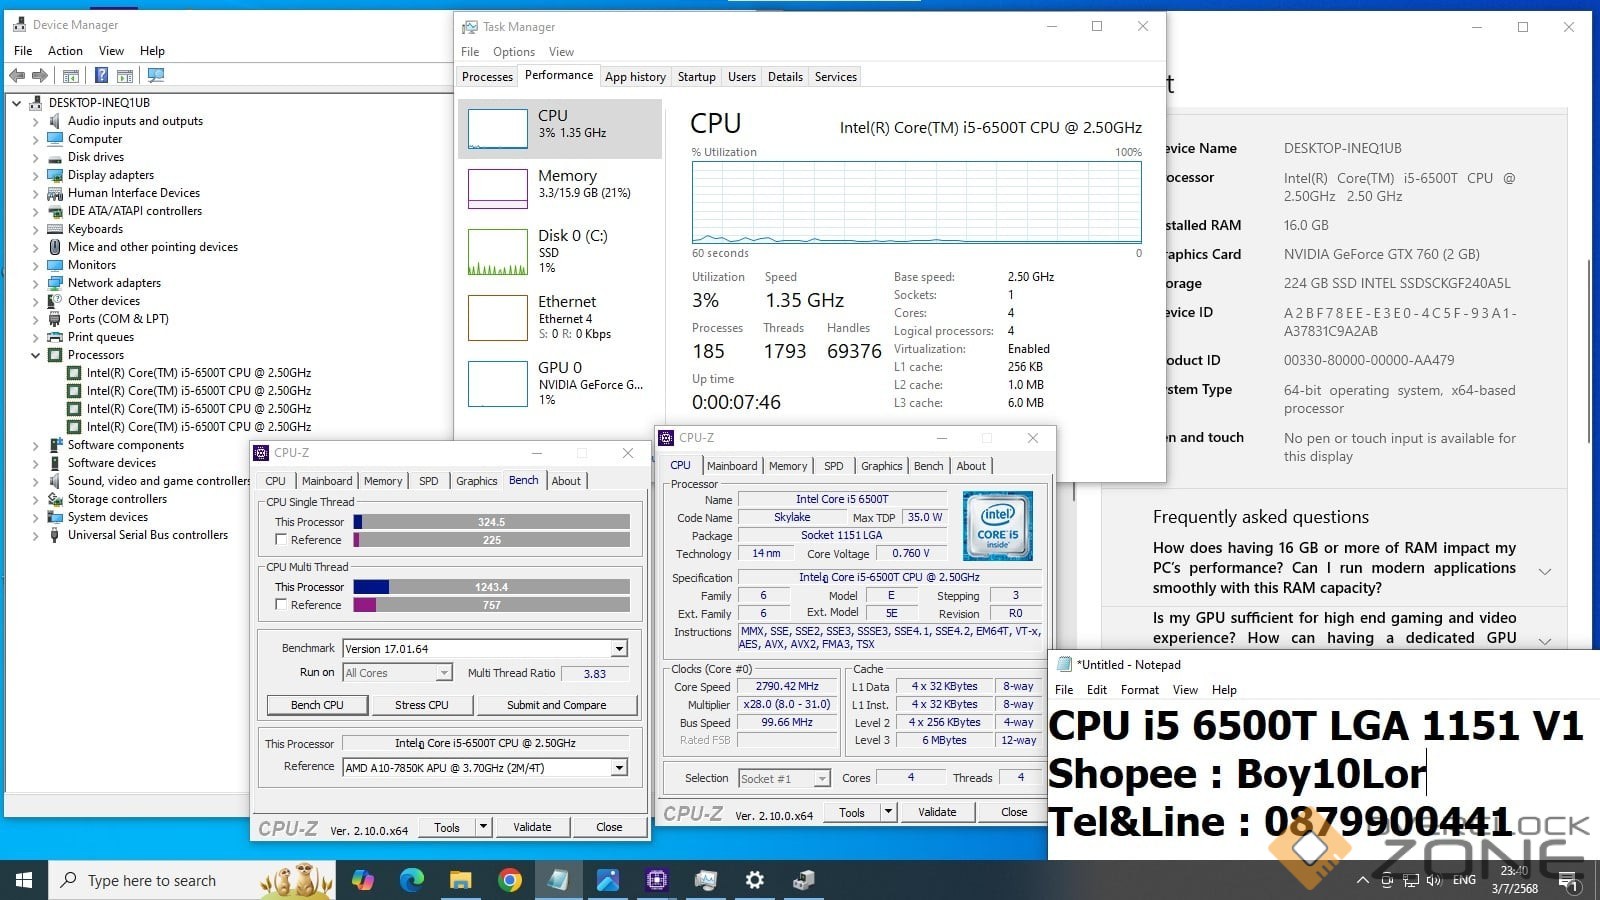
Task: Switch to the App history tab
Action: click(635, 77)
